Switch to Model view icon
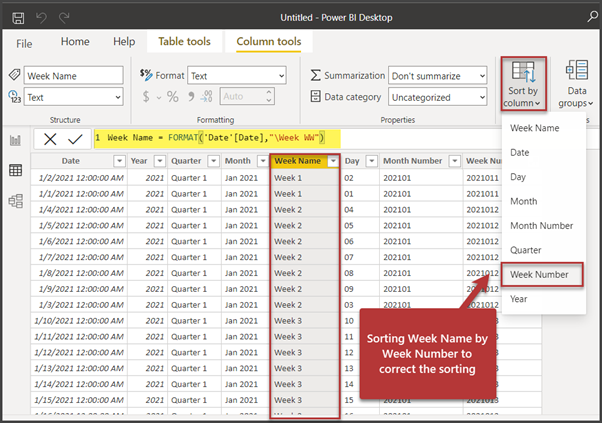The width and height of the screenshot is (602, 423). (15, 201)
